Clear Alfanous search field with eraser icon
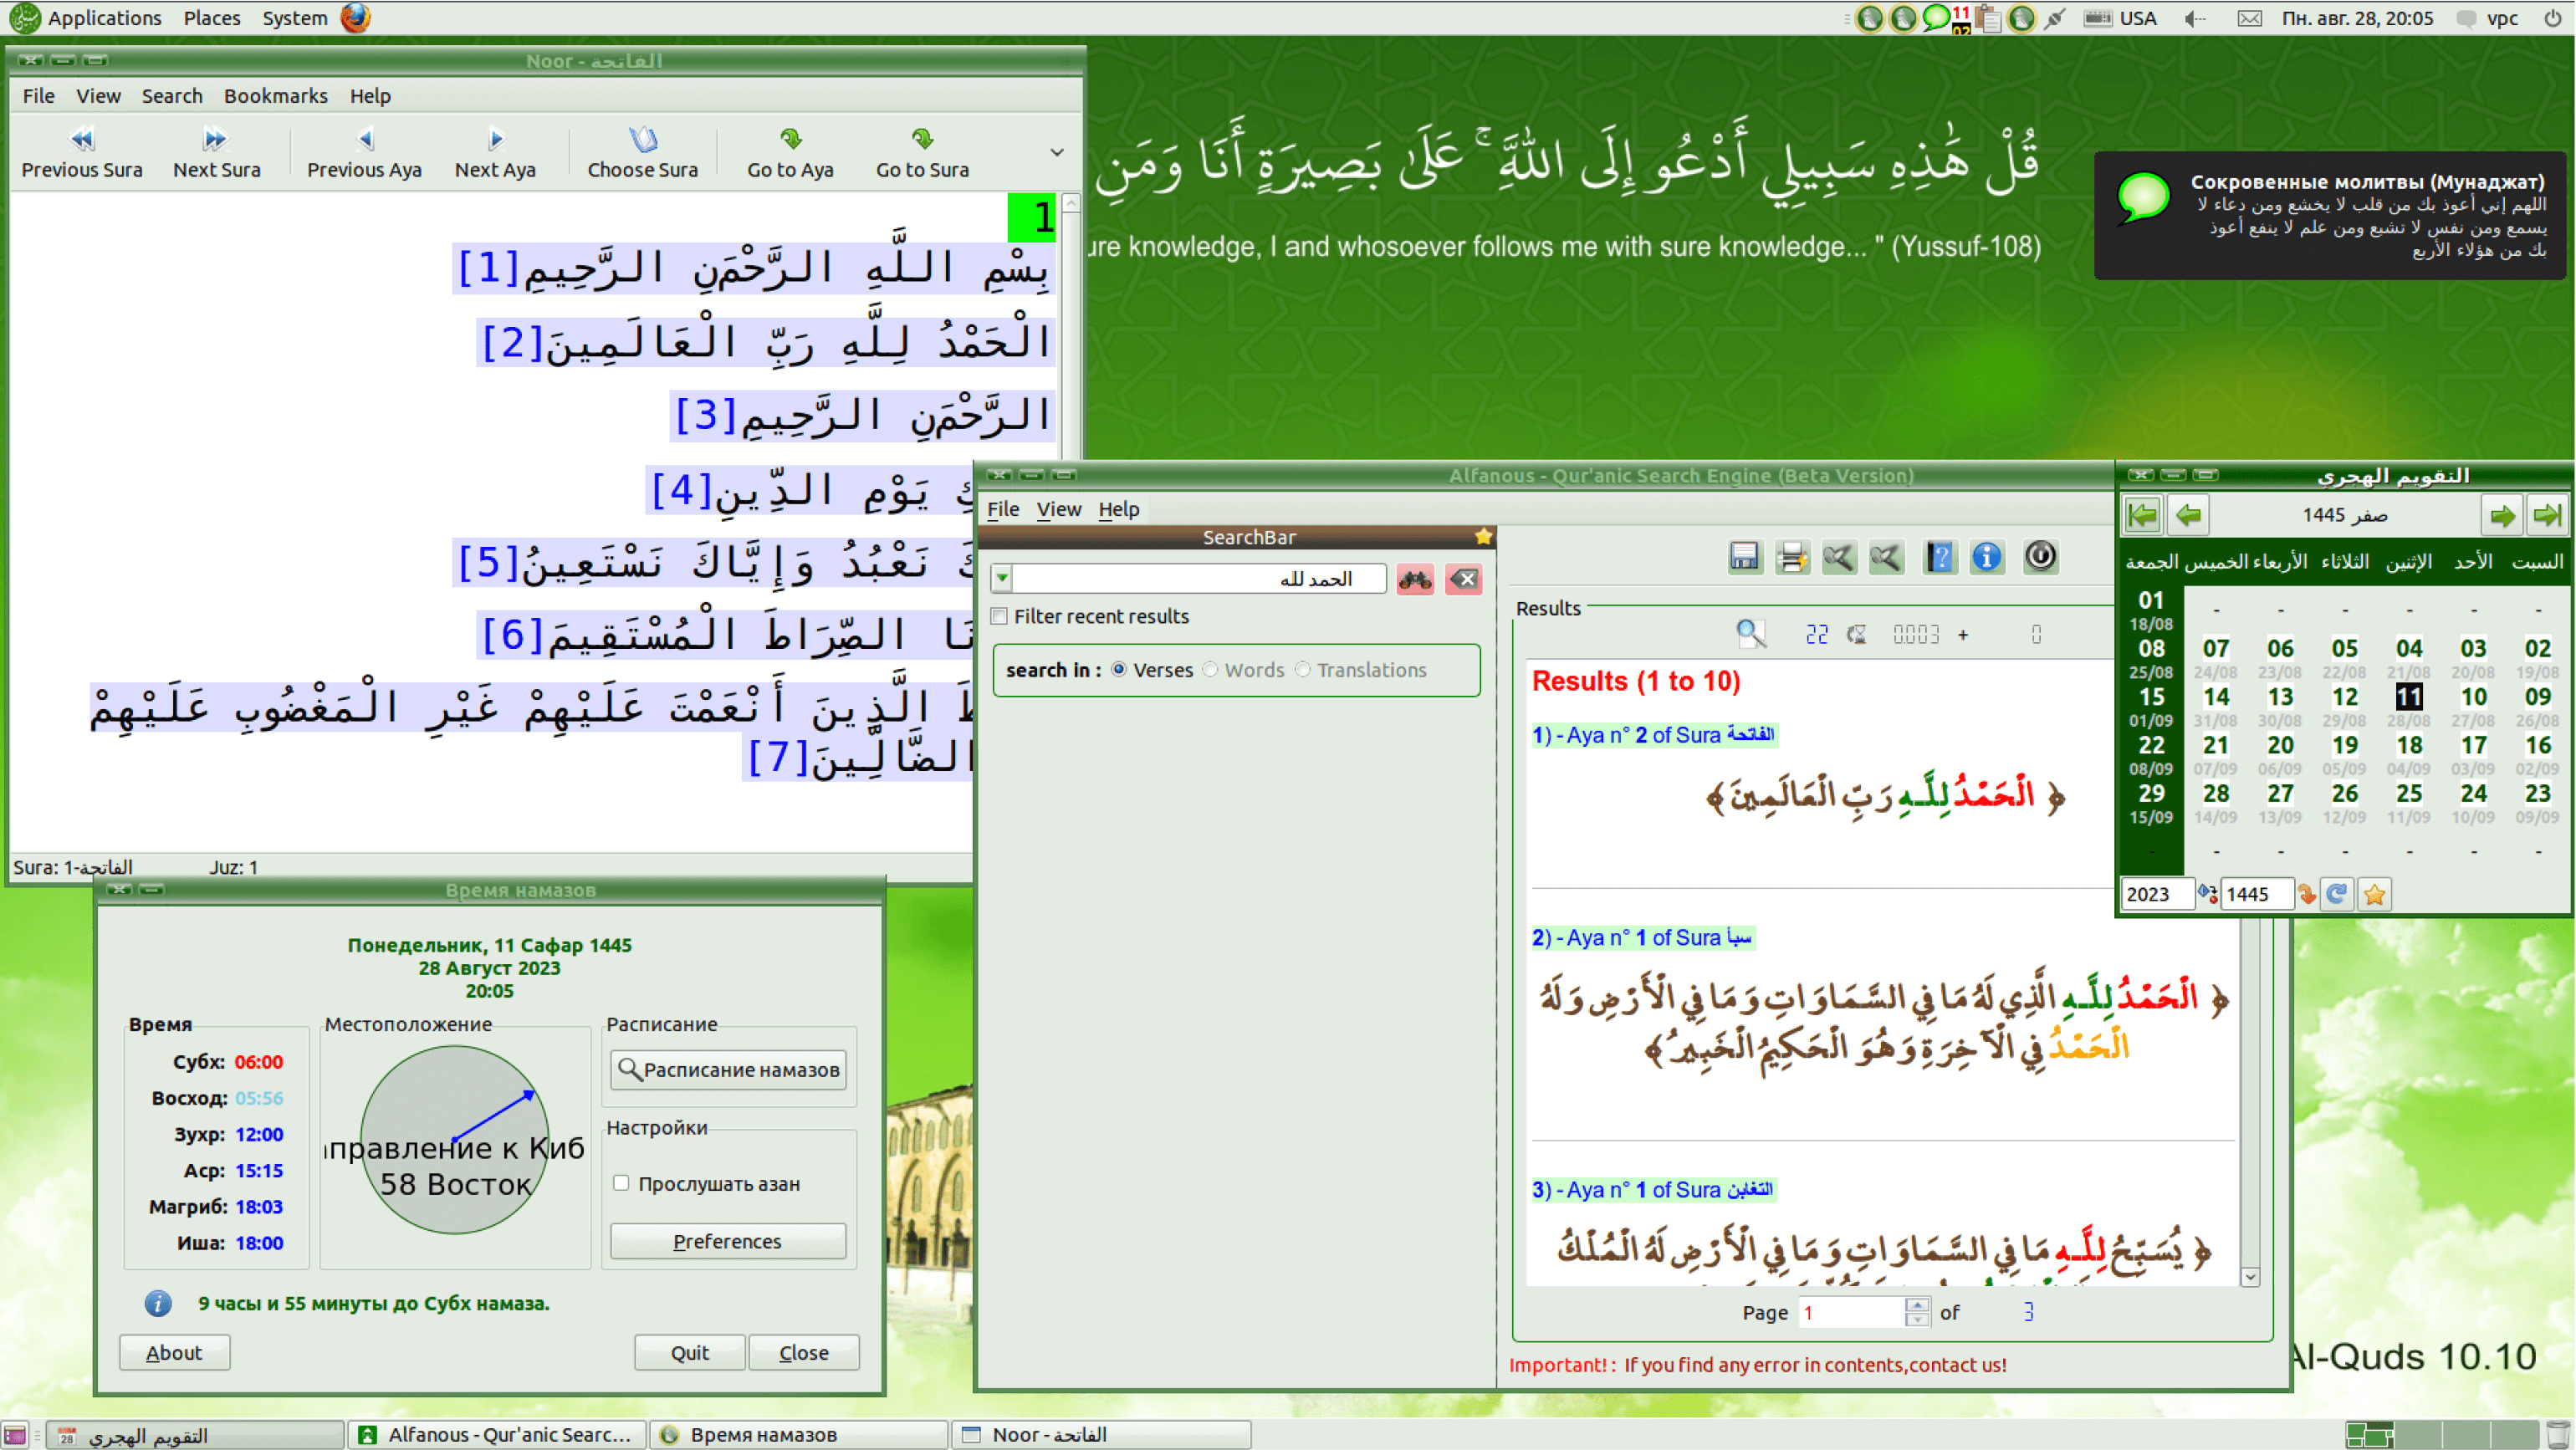Image resolution: width=2576 pixels, height=1450 pixels. pos(1463,579)
